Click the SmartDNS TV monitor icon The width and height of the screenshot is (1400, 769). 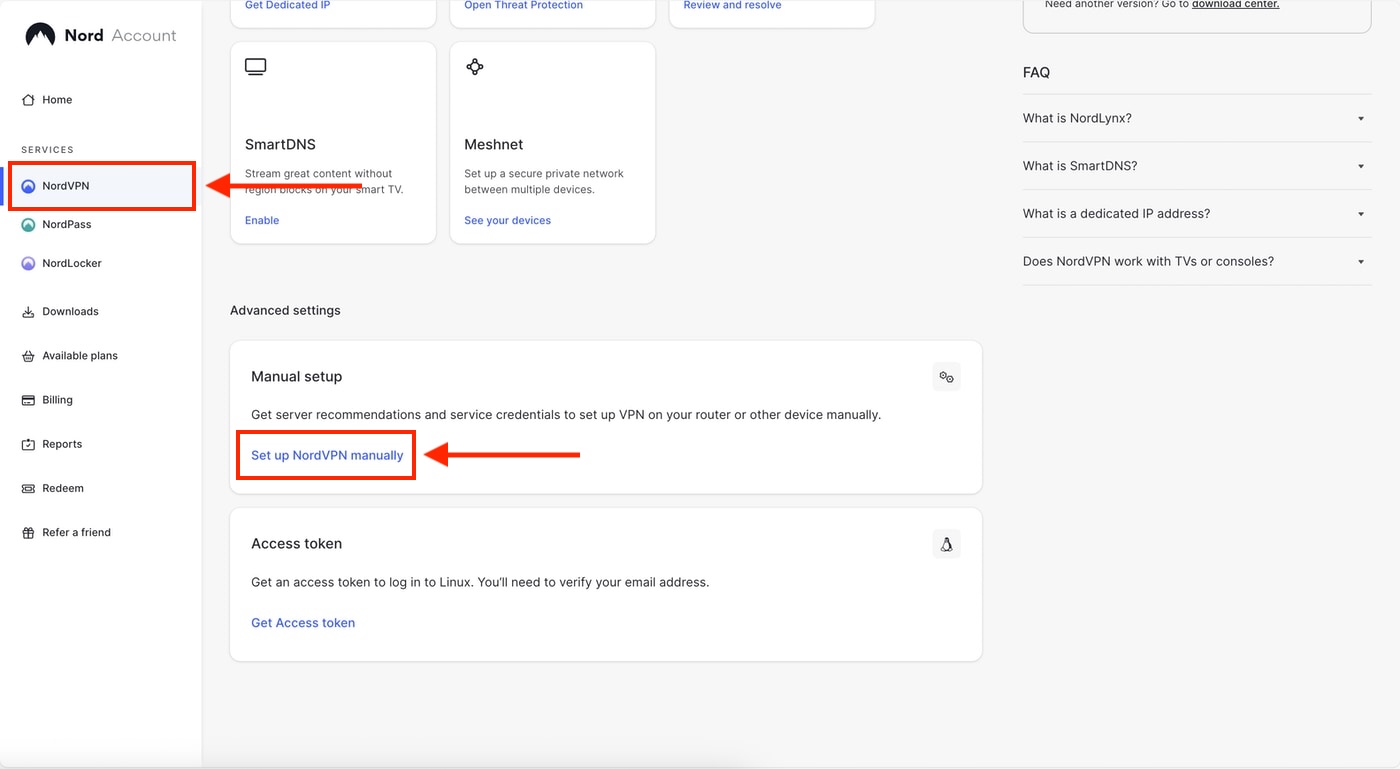pos(256,67)
